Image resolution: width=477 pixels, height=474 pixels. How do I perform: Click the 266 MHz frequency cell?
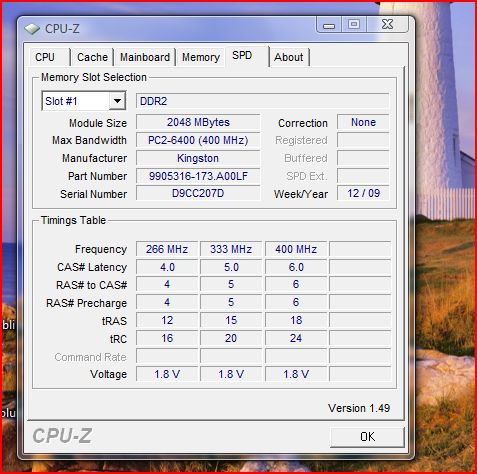[167, 249]
